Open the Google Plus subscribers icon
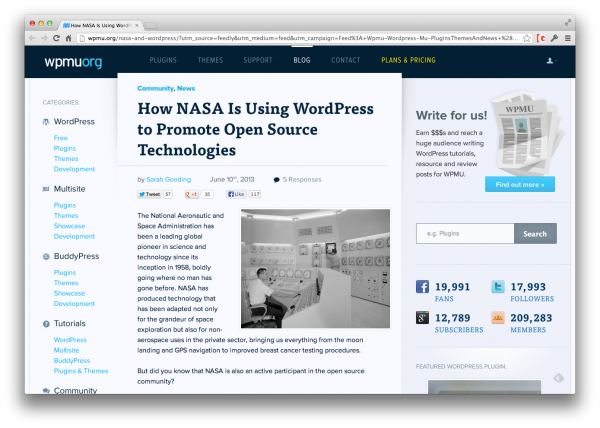Screen dimensions: 600x428 422,317
